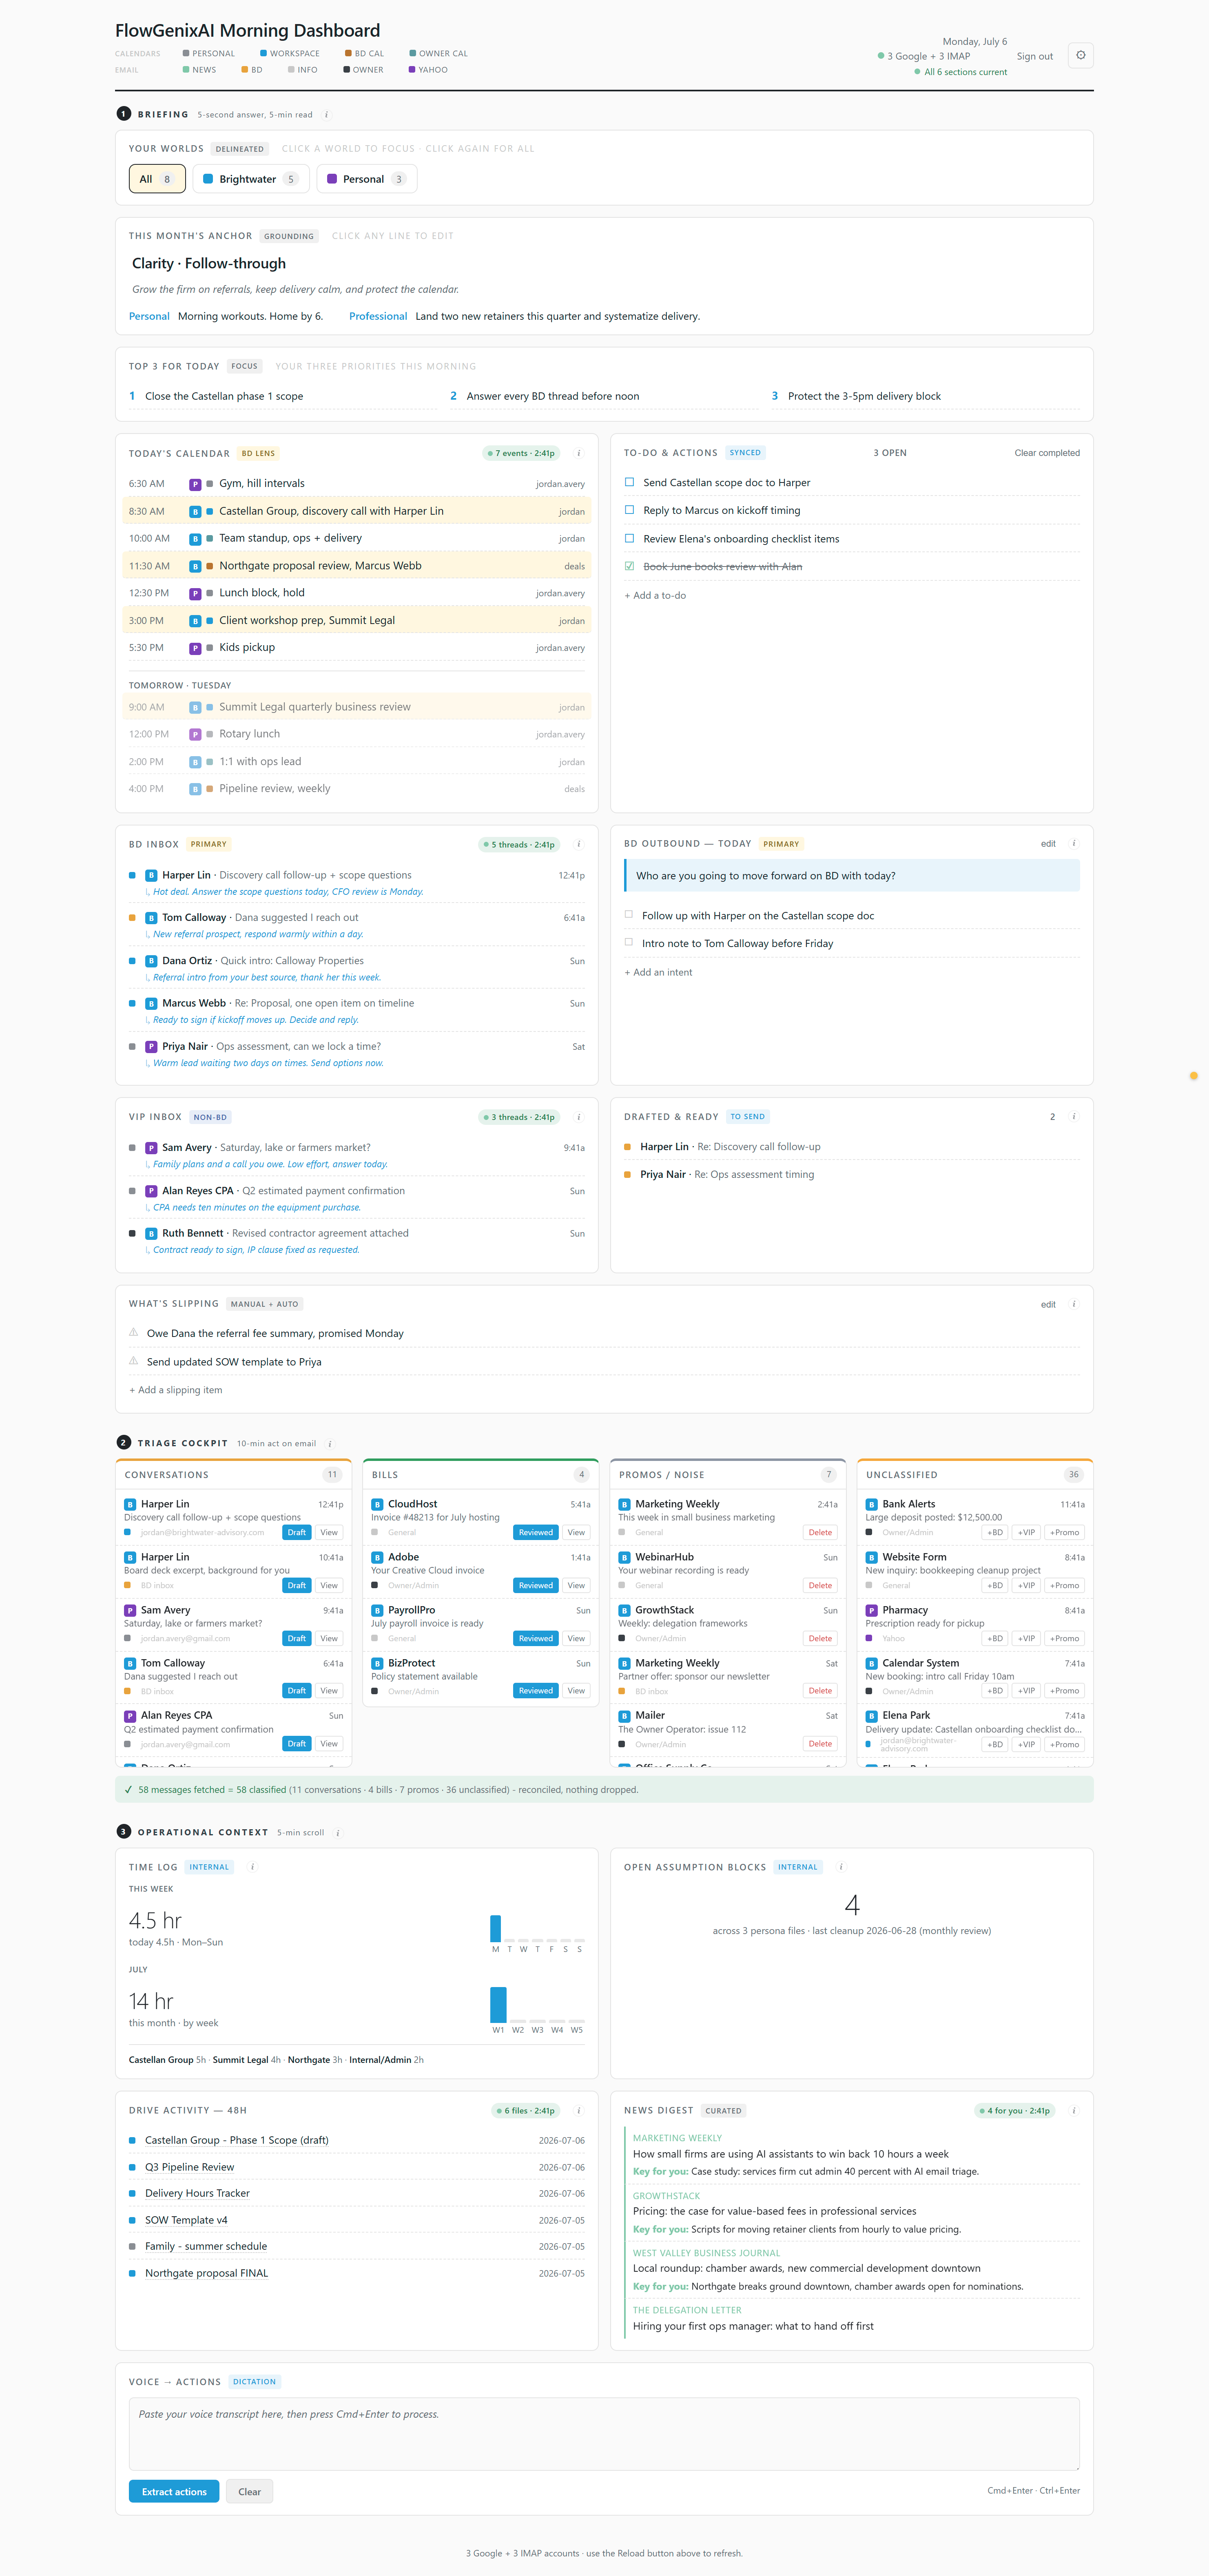Open info icon on BD Outbound panel

(x=1074, y=843)
